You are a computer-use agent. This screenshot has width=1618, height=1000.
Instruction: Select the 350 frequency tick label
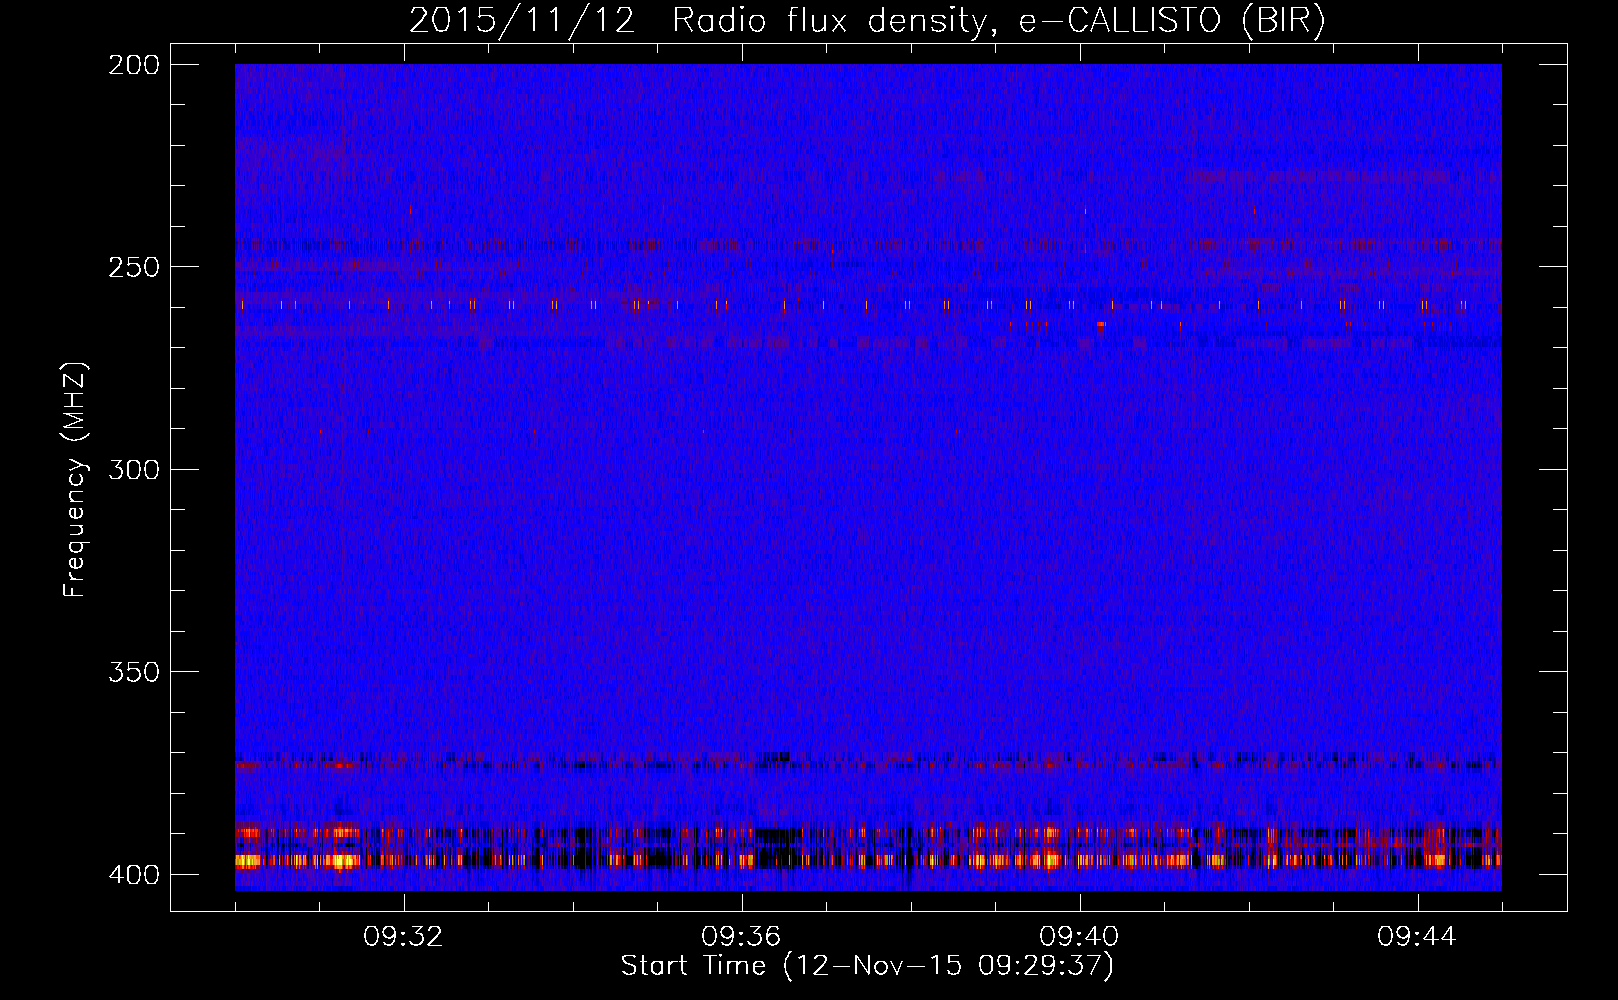134,672
